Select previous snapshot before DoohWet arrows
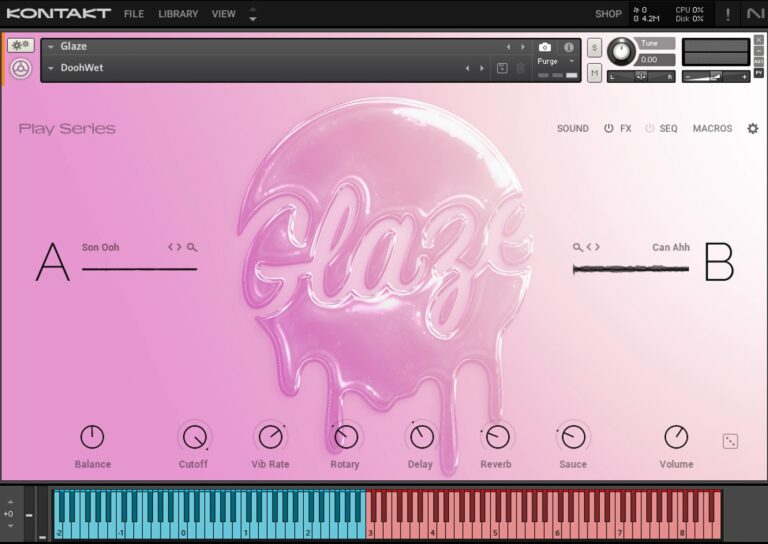This screenshot has height=544, width=768. pyautogui.click(x=467, y=68)
